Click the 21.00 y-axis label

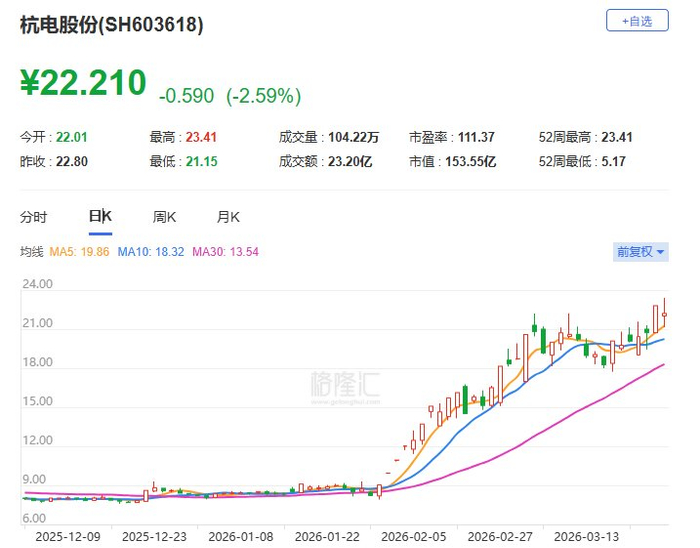coord(38,323)
